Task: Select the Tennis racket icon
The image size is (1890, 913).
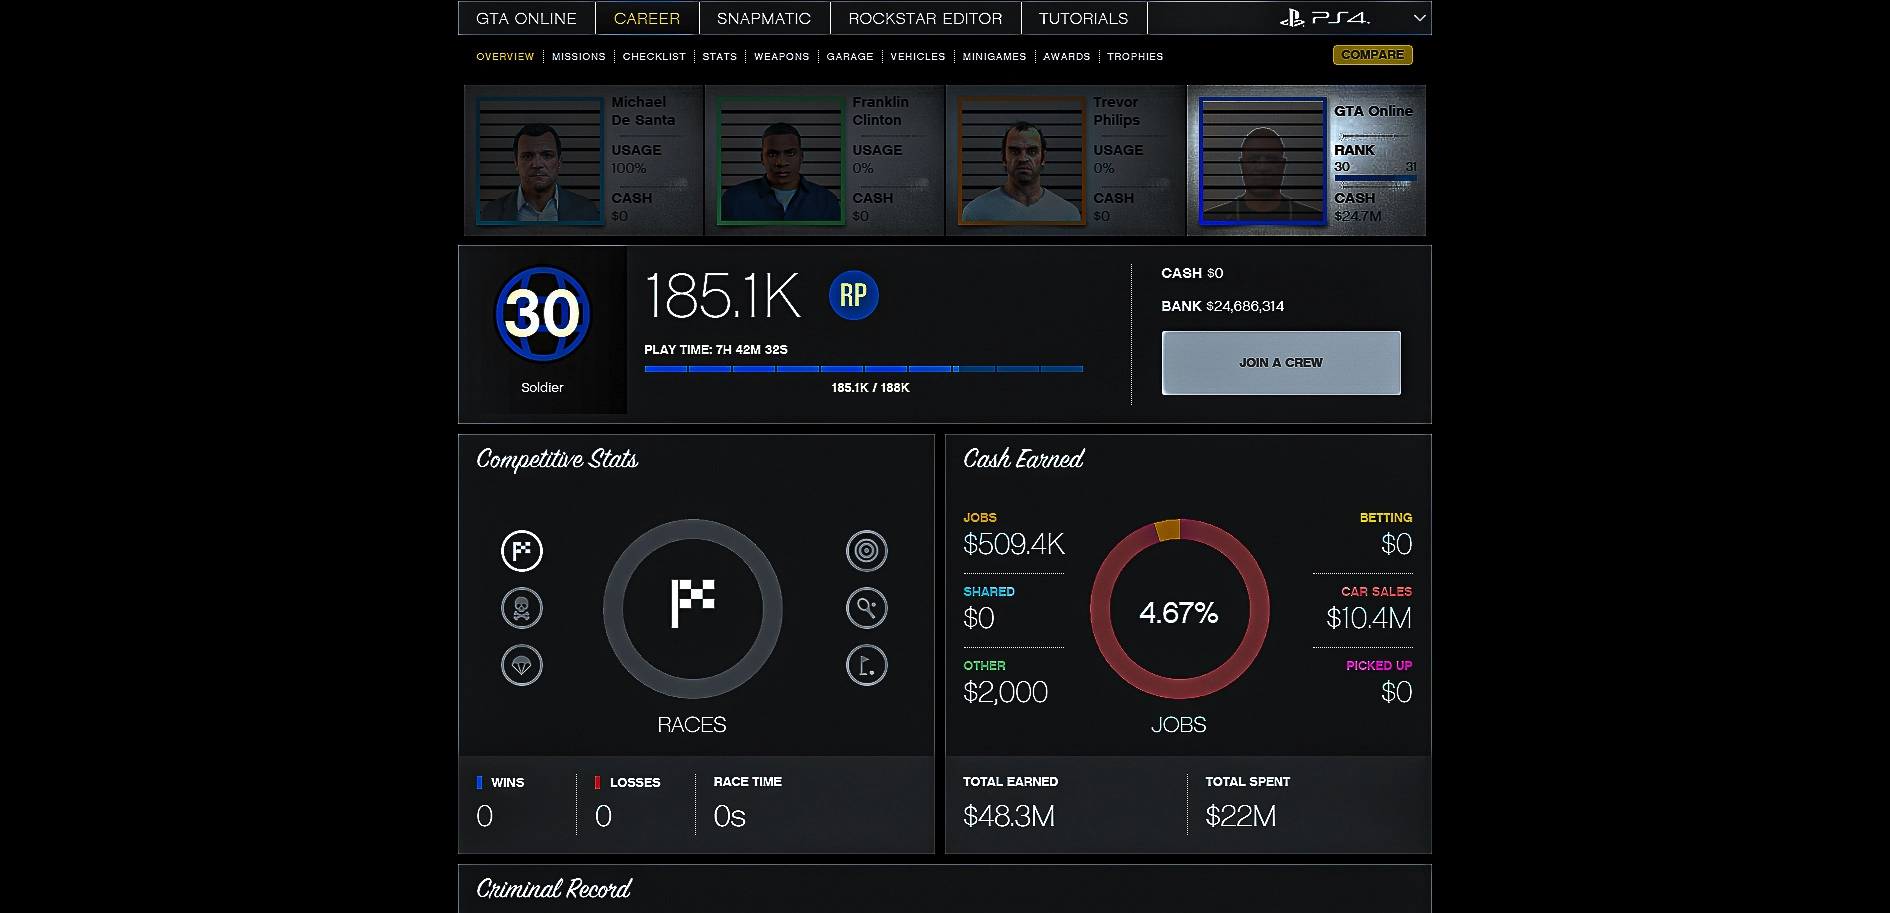Action: pos(866,608)
